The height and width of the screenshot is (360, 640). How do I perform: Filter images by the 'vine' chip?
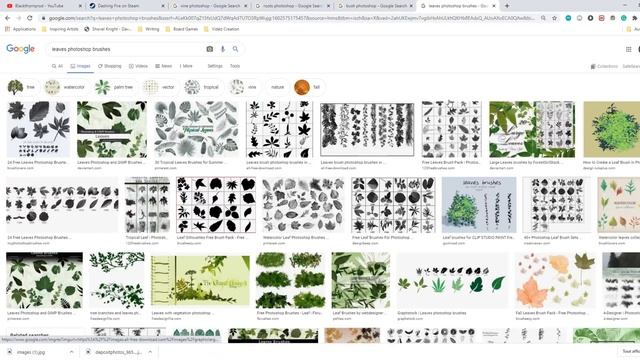coord(244,87)
